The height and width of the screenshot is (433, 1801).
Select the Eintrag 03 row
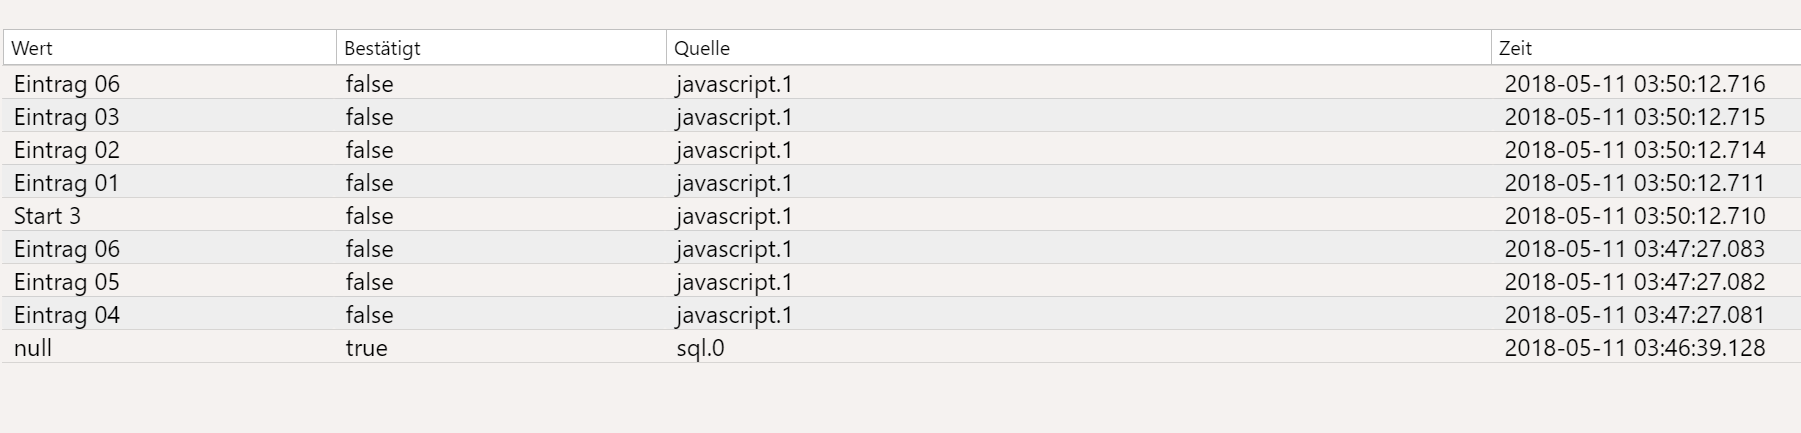(902, 116)
